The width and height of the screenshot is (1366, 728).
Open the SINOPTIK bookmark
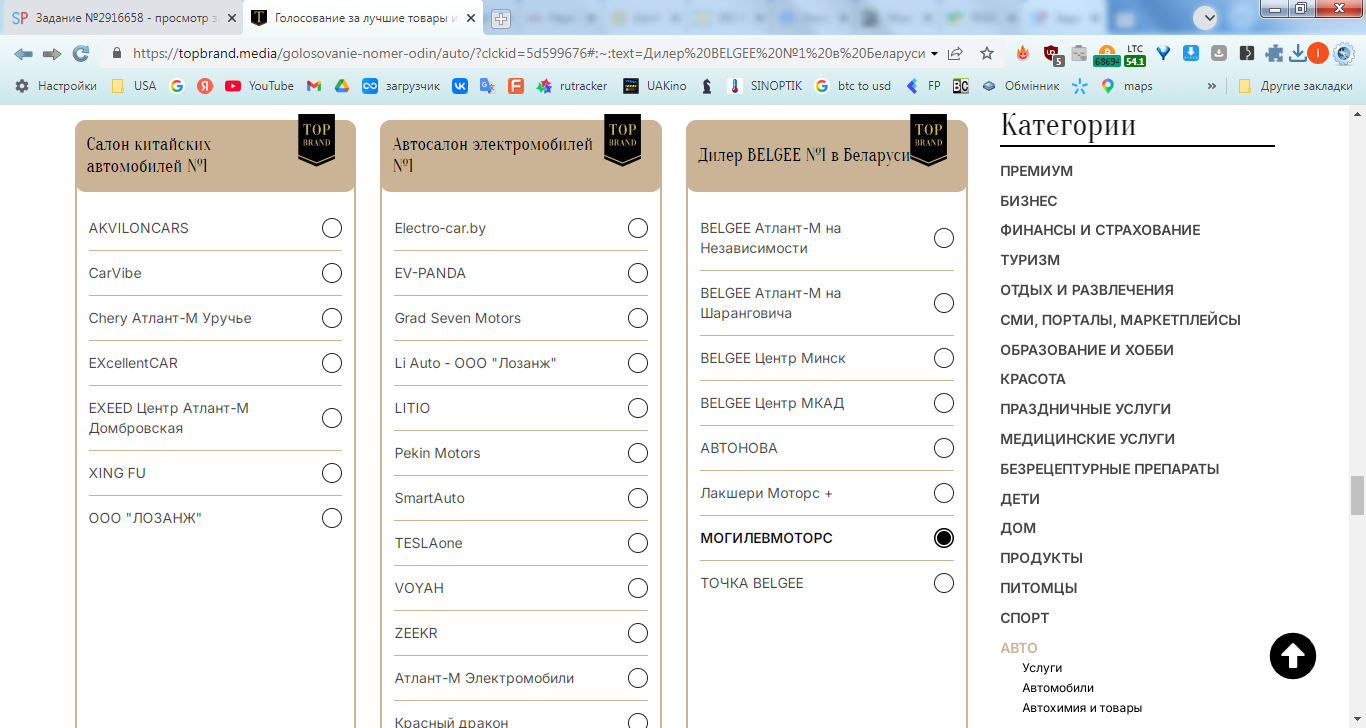point(765,86)
